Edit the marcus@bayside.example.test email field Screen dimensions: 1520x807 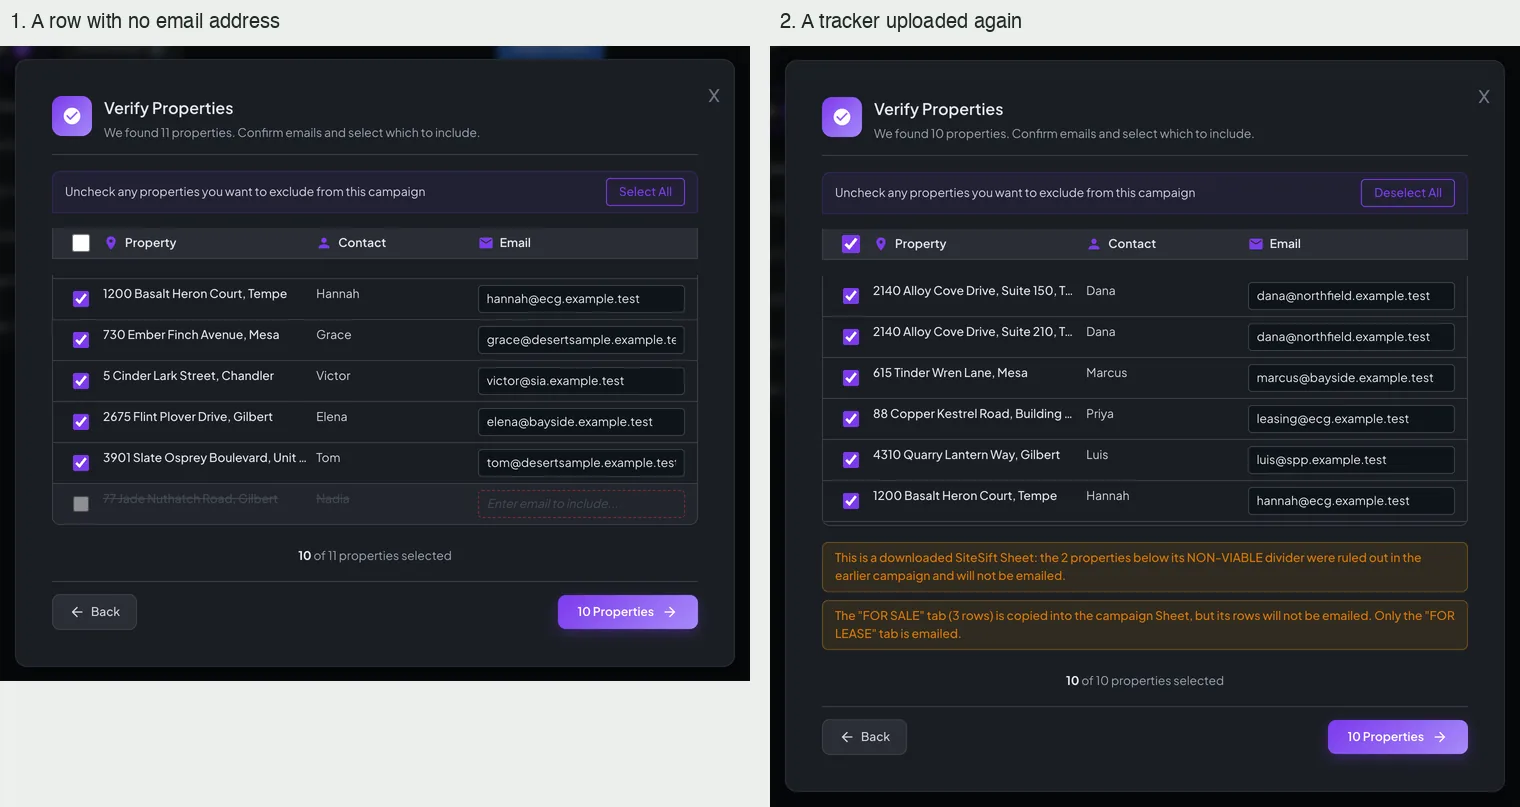point(1351,378)
